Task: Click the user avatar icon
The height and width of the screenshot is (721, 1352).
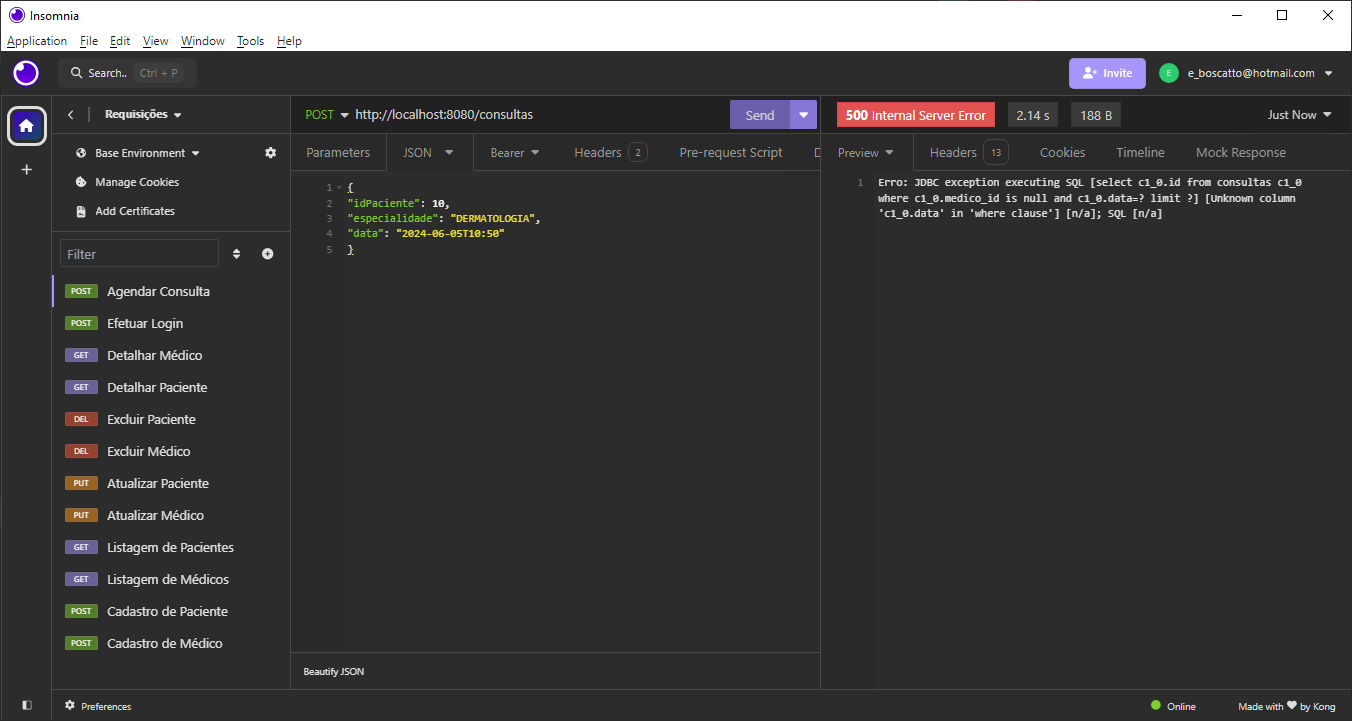Action: pyautogui.click(x=1169, y=73)
